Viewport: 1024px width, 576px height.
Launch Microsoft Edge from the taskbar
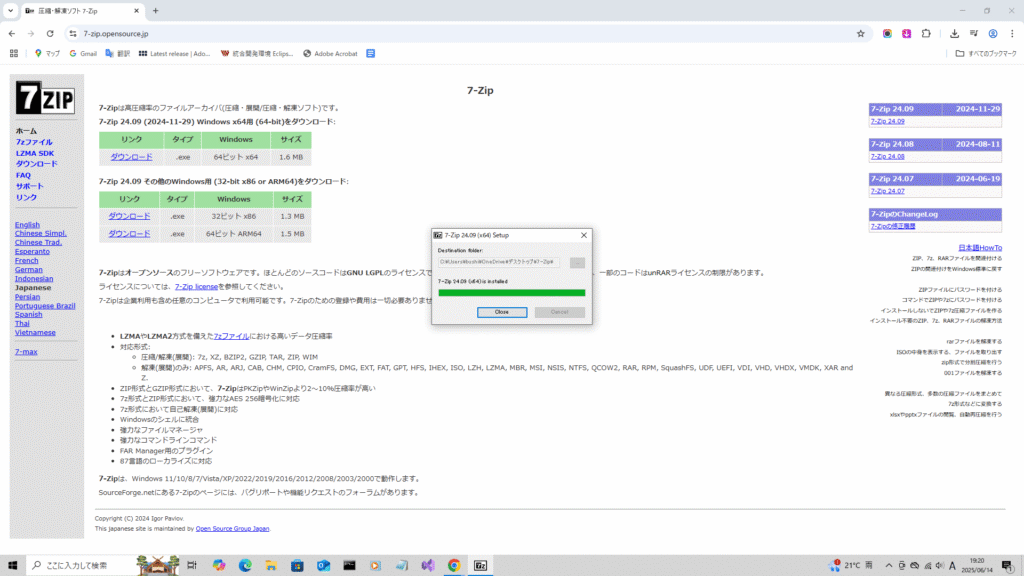click(245, 566)
